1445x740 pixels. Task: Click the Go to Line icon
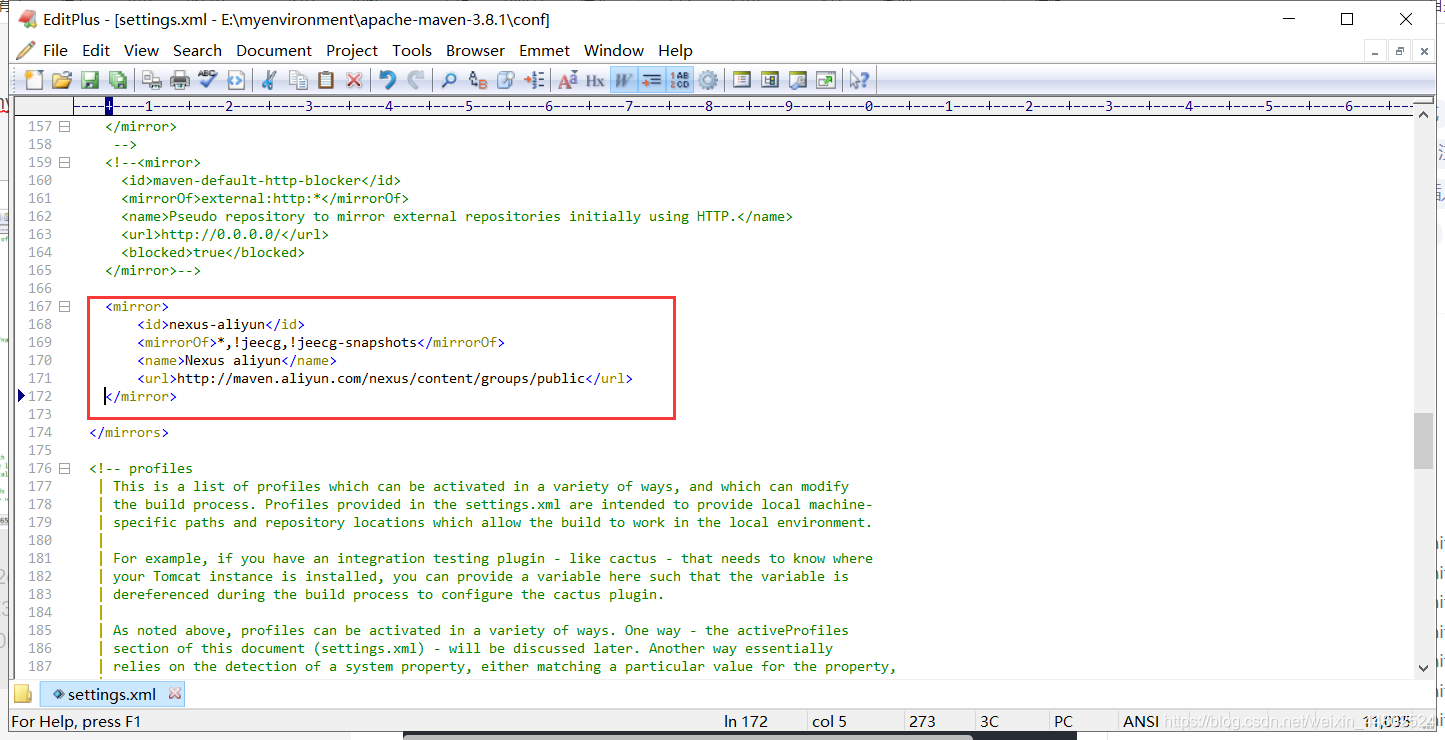pos(534,80)
